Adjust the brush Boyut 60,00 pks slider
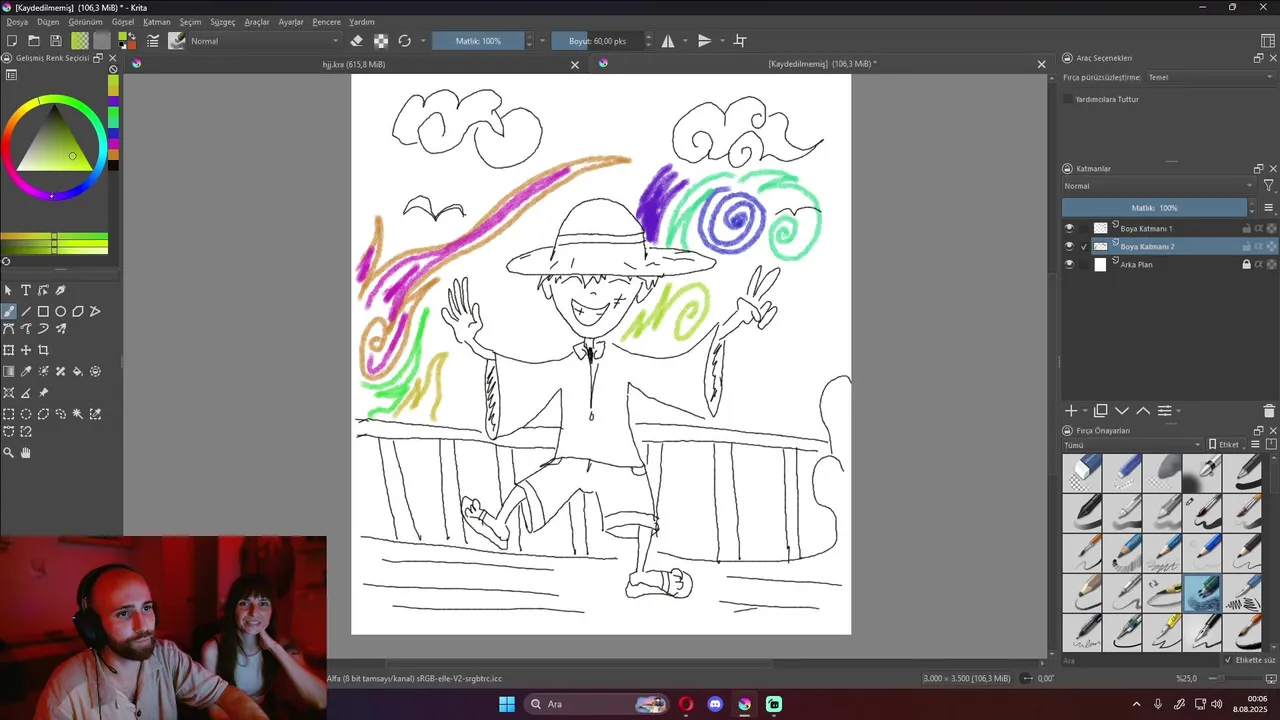The height and width of the screenshot is (720, 1280). click(597, 41)
